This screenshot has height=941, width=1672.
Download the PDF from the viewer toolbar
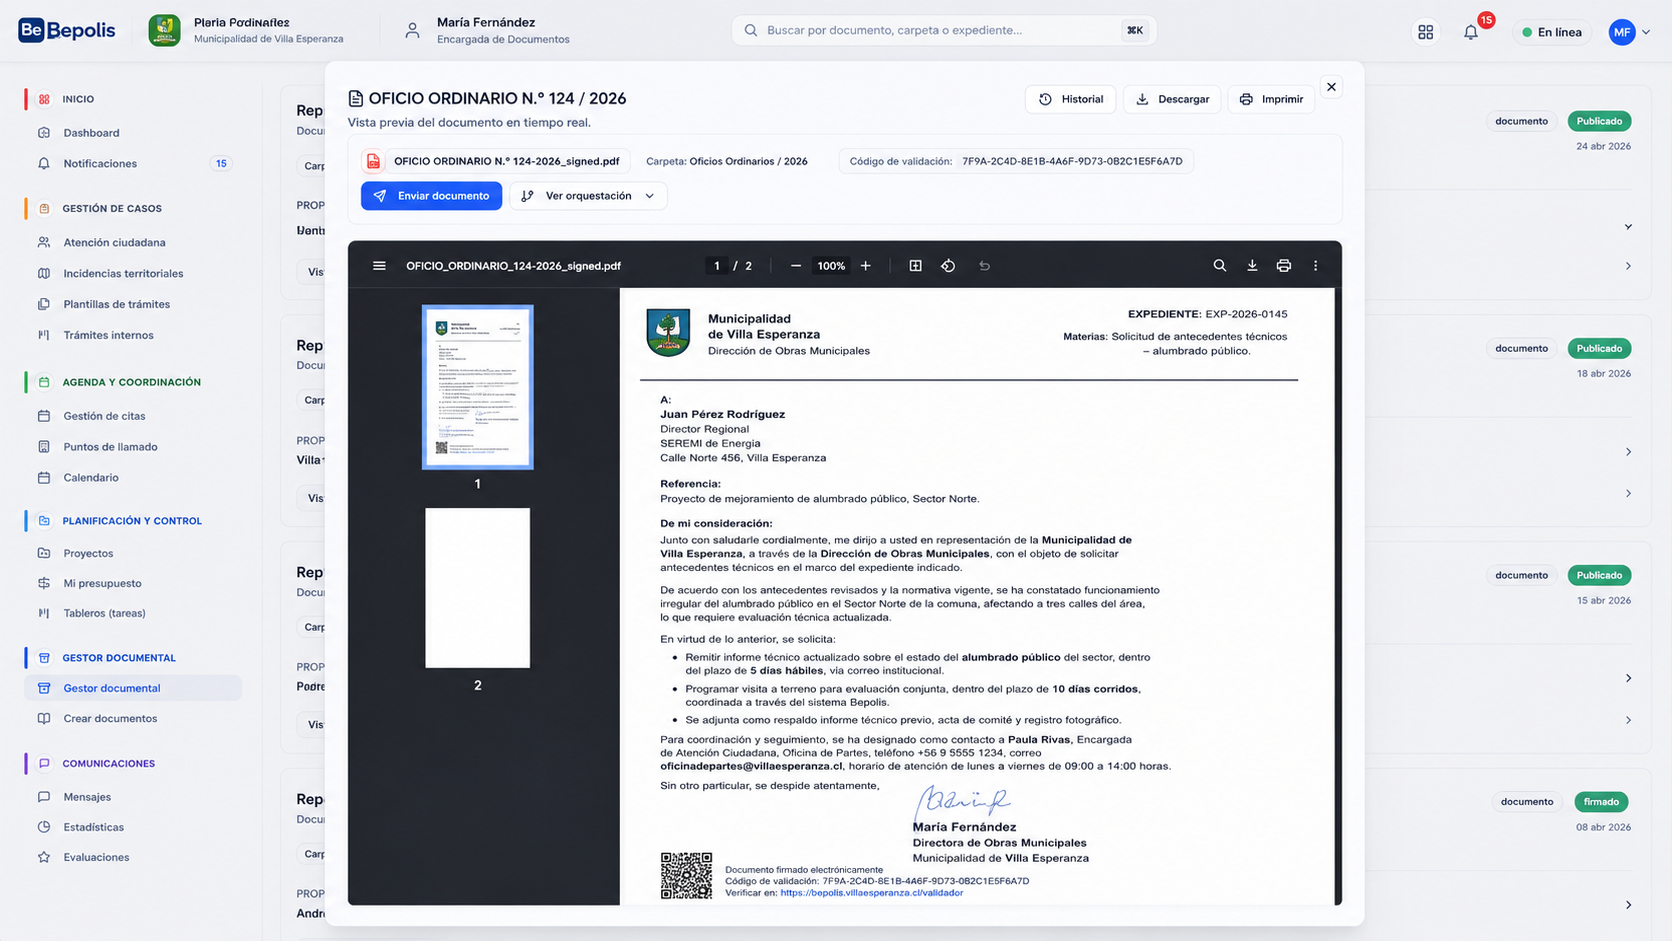[1252, 266]
